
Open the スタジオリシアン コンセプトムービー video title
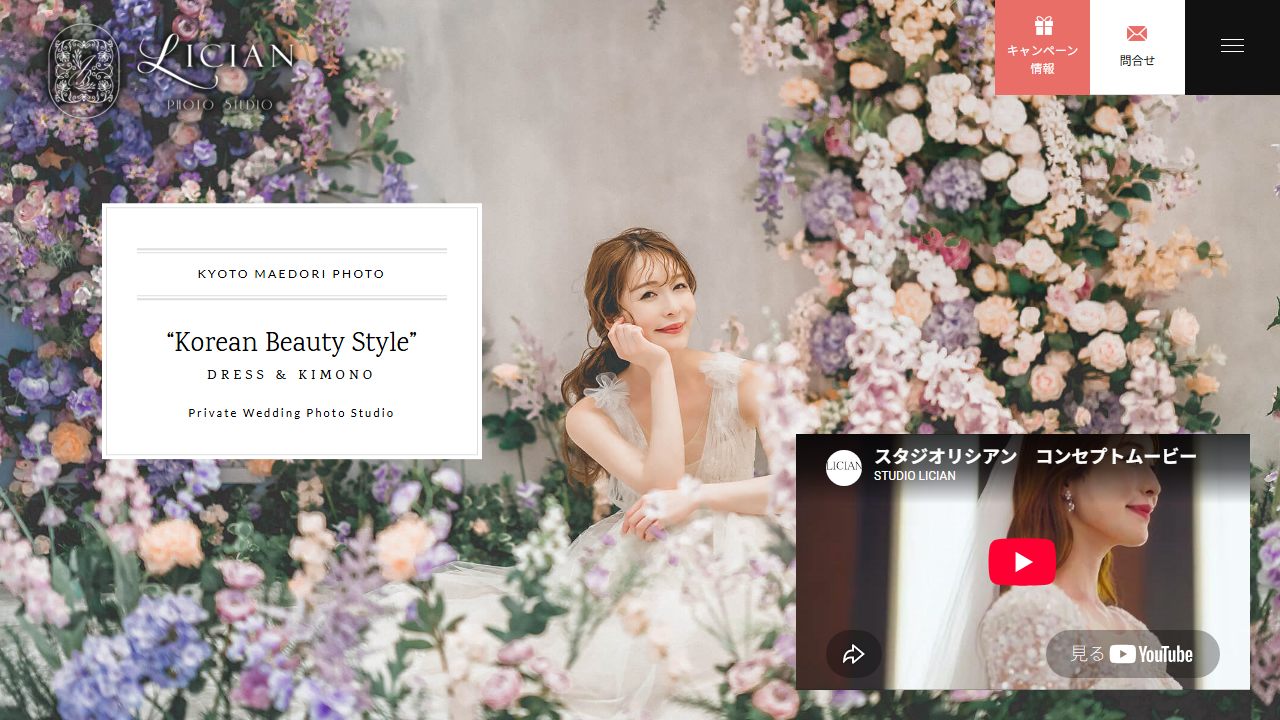point(1035,457)
